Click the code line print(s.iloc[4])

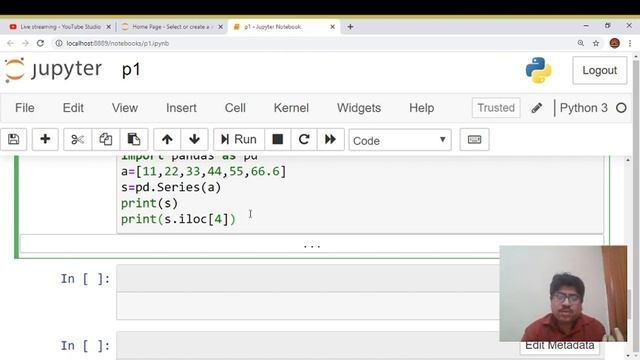click(178, 219)
